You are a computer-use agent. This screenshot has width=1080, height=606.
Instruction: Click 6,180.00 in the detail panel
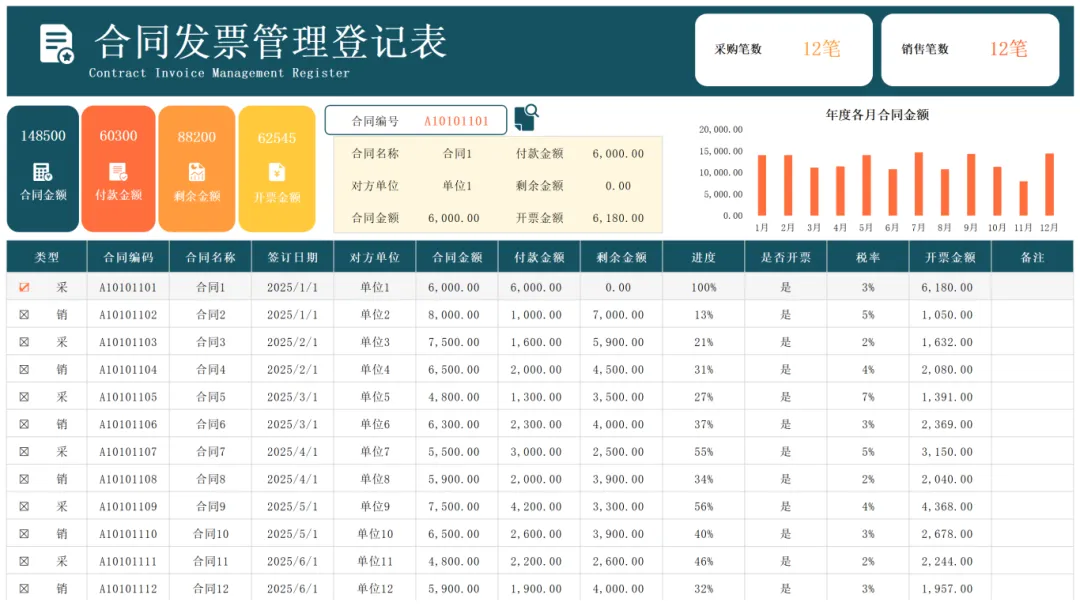[619, 218]
